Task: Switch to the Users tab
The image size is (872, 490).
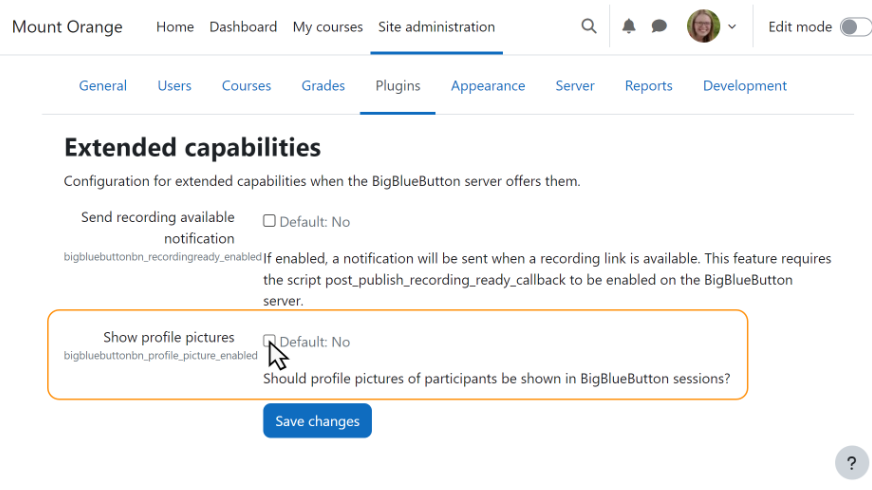Action: (x=174, y=86)
